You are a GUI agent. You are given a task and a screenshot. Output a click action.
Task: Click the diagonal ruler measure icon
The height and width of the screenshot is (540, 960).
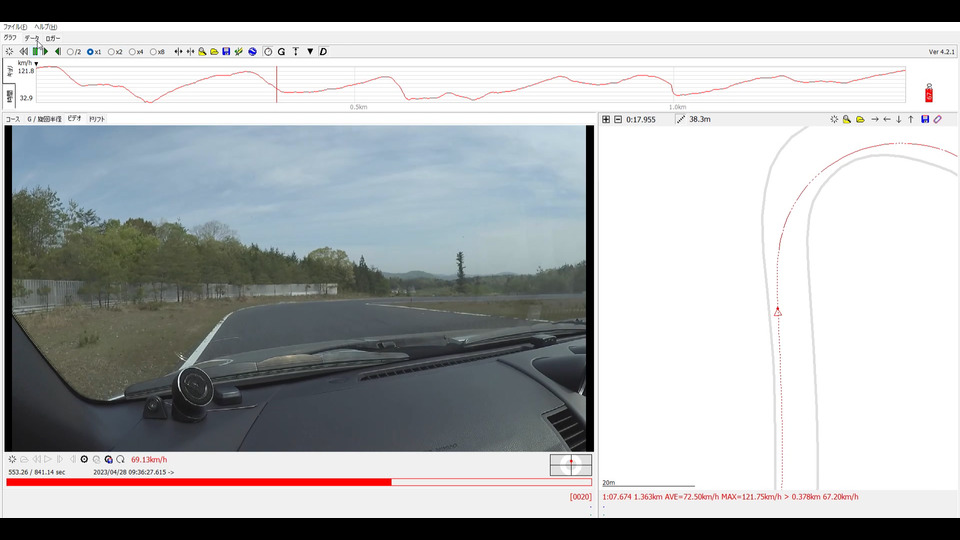[681, 119]
